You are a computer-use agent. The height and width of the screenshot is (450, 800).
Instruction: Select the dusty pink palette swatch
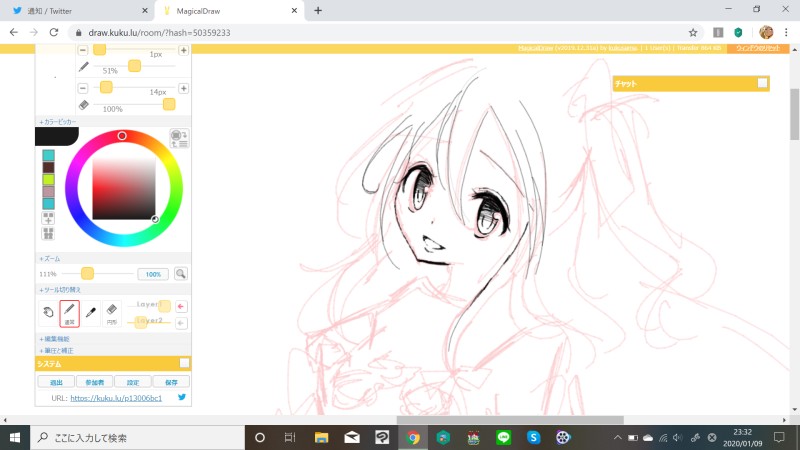click(48, 192)
